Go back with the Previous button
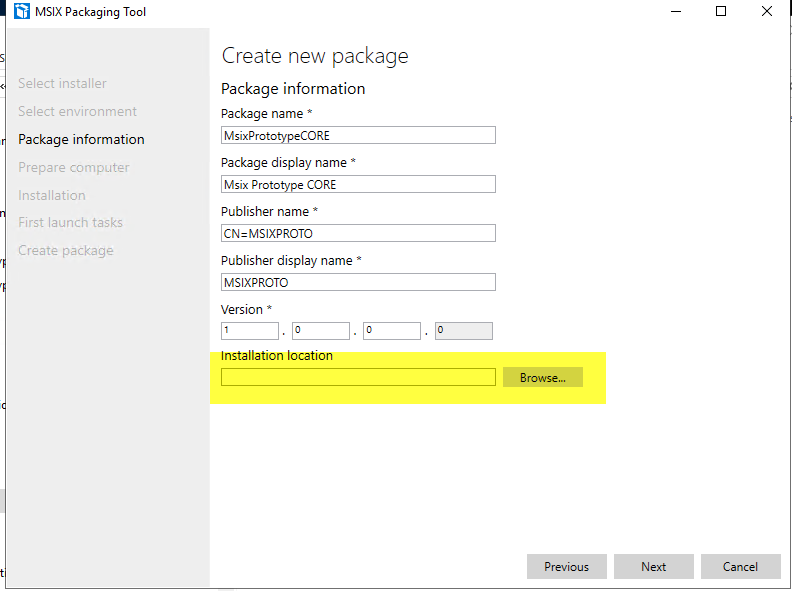The height and width of the screenshot is (591, 792). point(566,567)
